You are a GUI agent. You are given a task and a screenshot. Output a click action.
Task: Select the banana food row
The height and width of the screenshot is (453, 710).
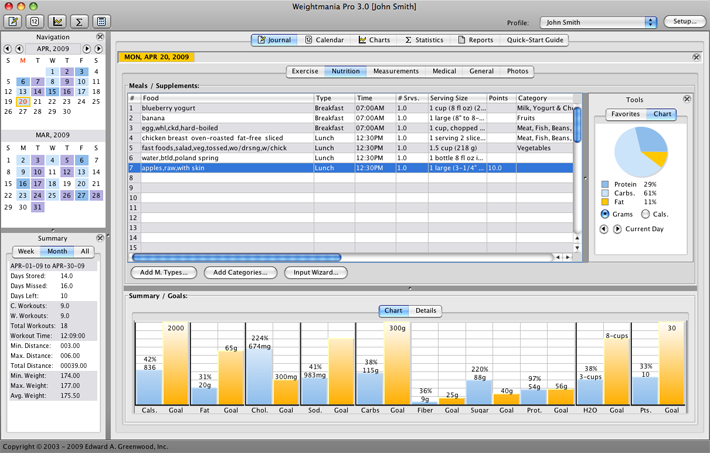click(351, 118)
